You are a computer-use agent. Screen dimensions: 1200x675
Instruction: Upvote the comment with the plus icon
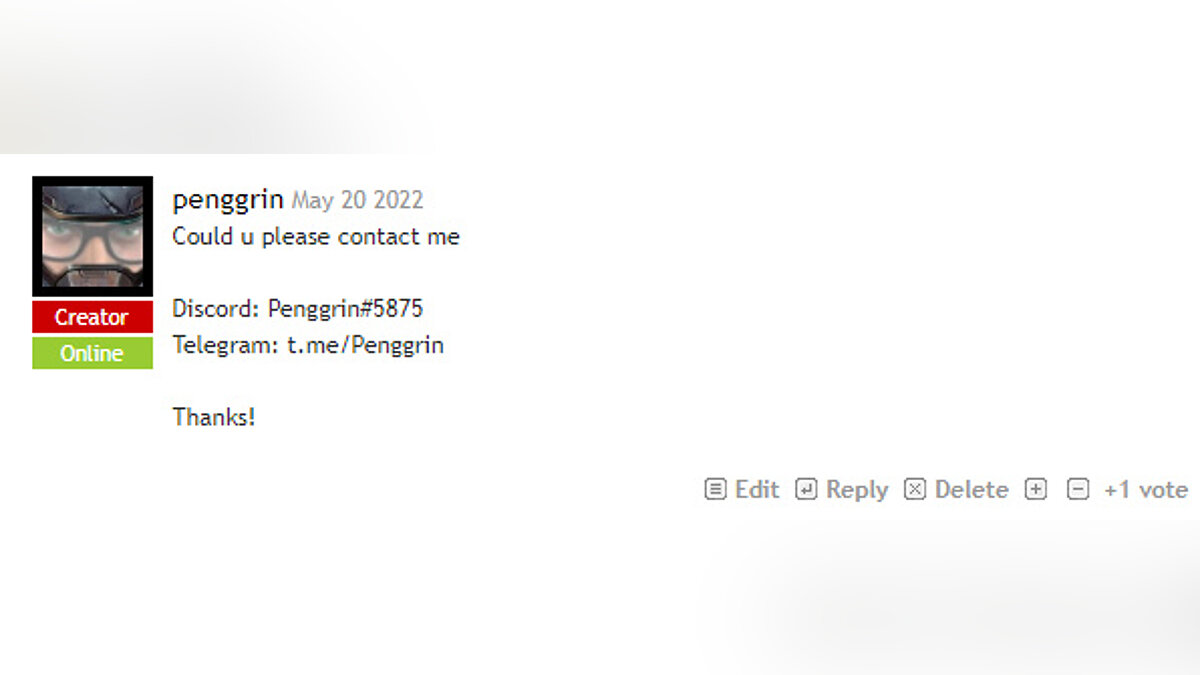click(x=1037, y=490)
